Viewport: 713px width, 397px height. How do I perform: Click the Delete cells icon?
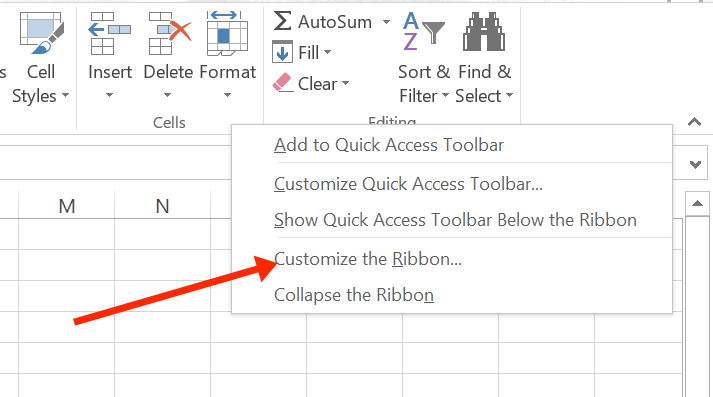pyautogui.click(x=169, y=33)
